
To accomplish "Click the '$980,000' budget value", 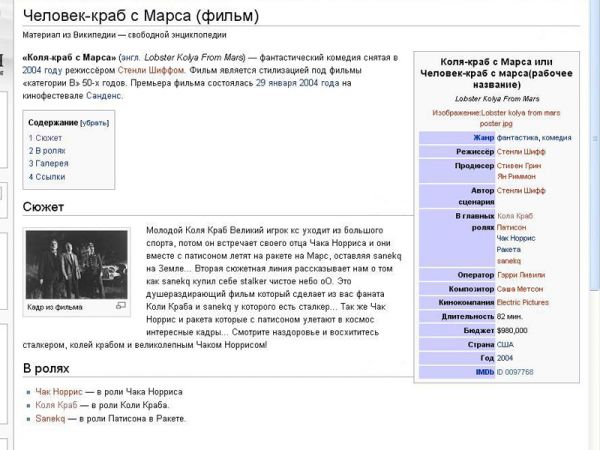I will [x=512, y=331].
